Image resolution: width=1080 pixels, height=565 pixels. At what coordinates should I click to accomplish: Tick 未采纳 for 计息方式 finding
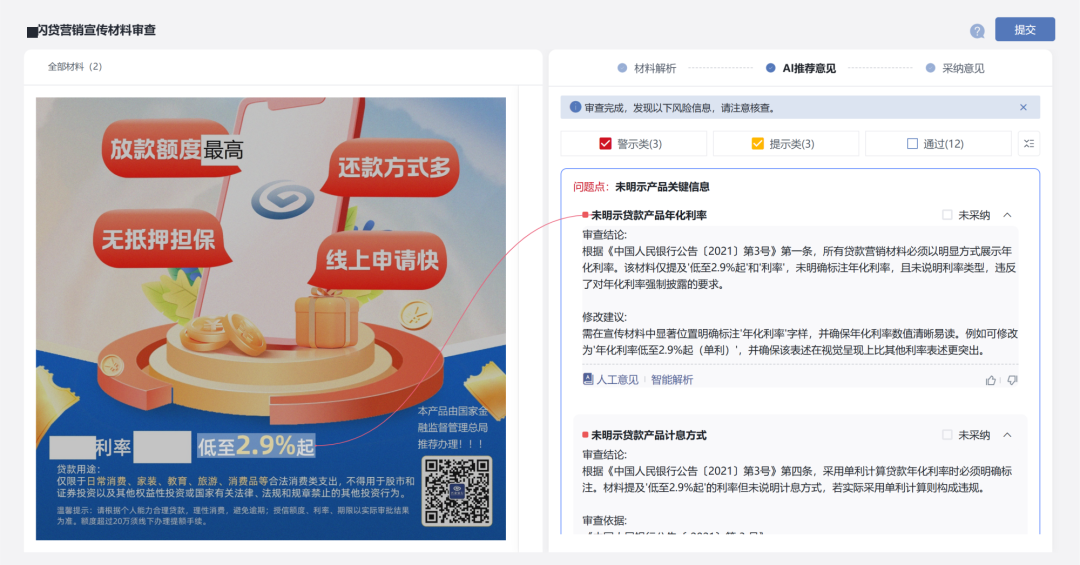pos(947,435)
